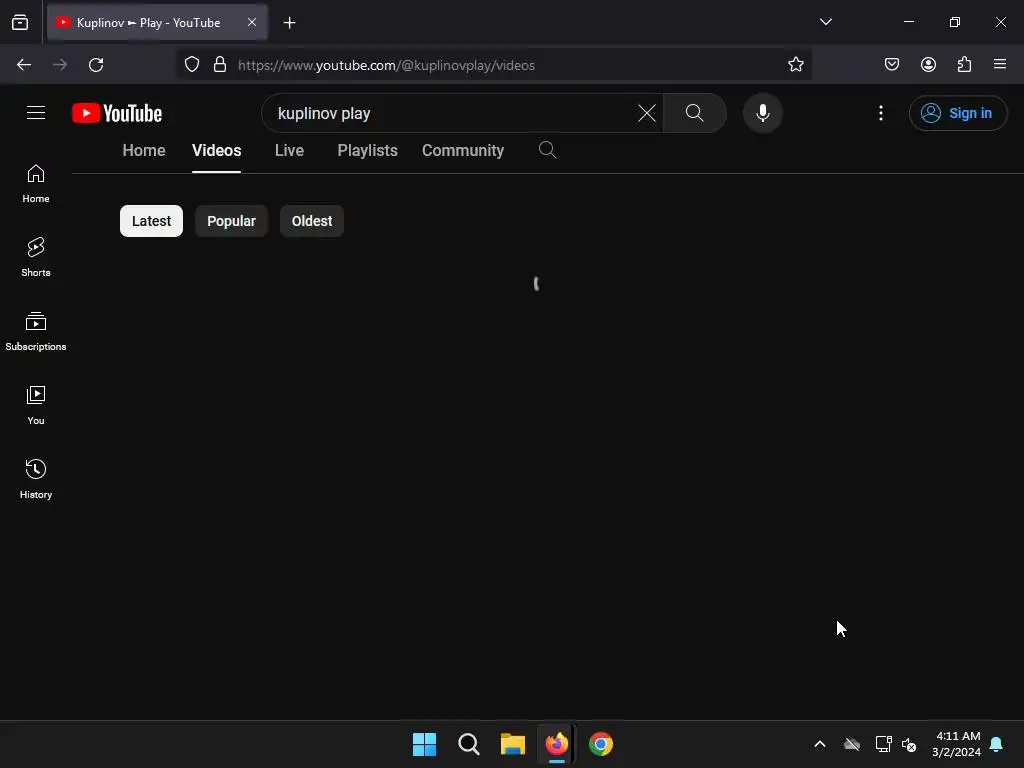This screenshot has width=1024, height=768.
Task: View site security lock info
Action: pyautogui.click(x=220, y=64)
